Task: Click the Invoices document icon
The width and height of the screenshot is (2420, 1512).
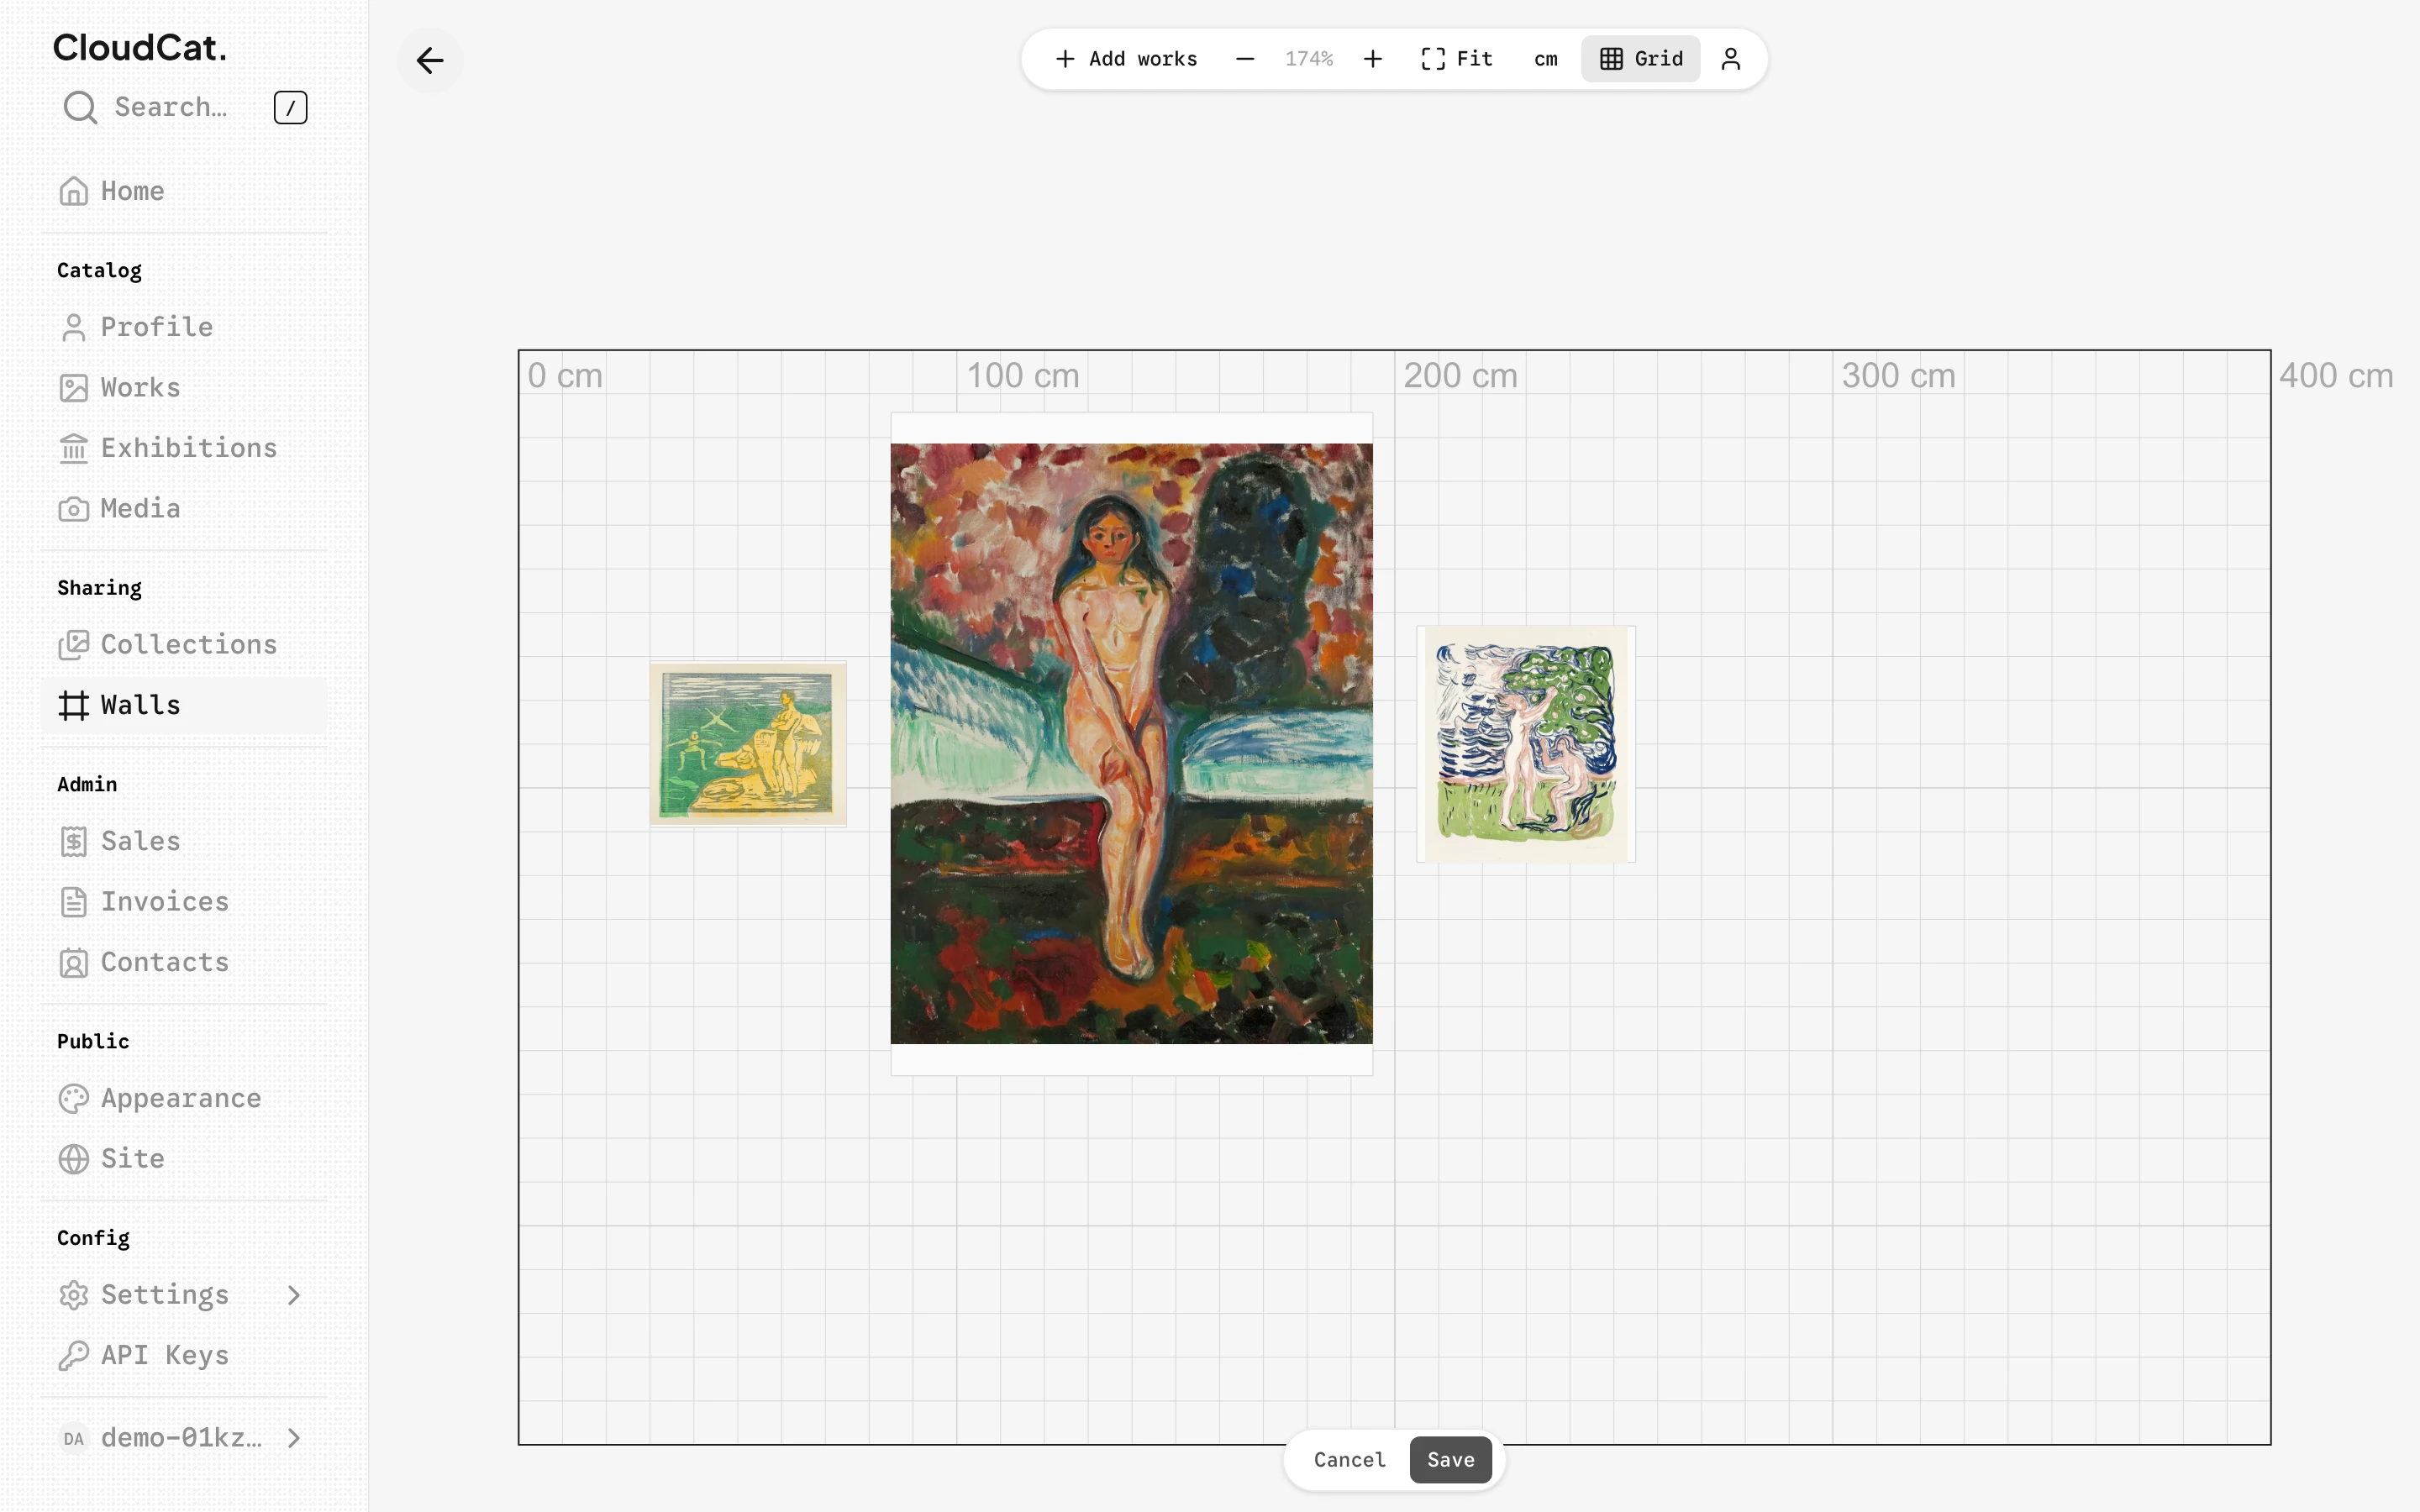Action: (x=73, y=902)
